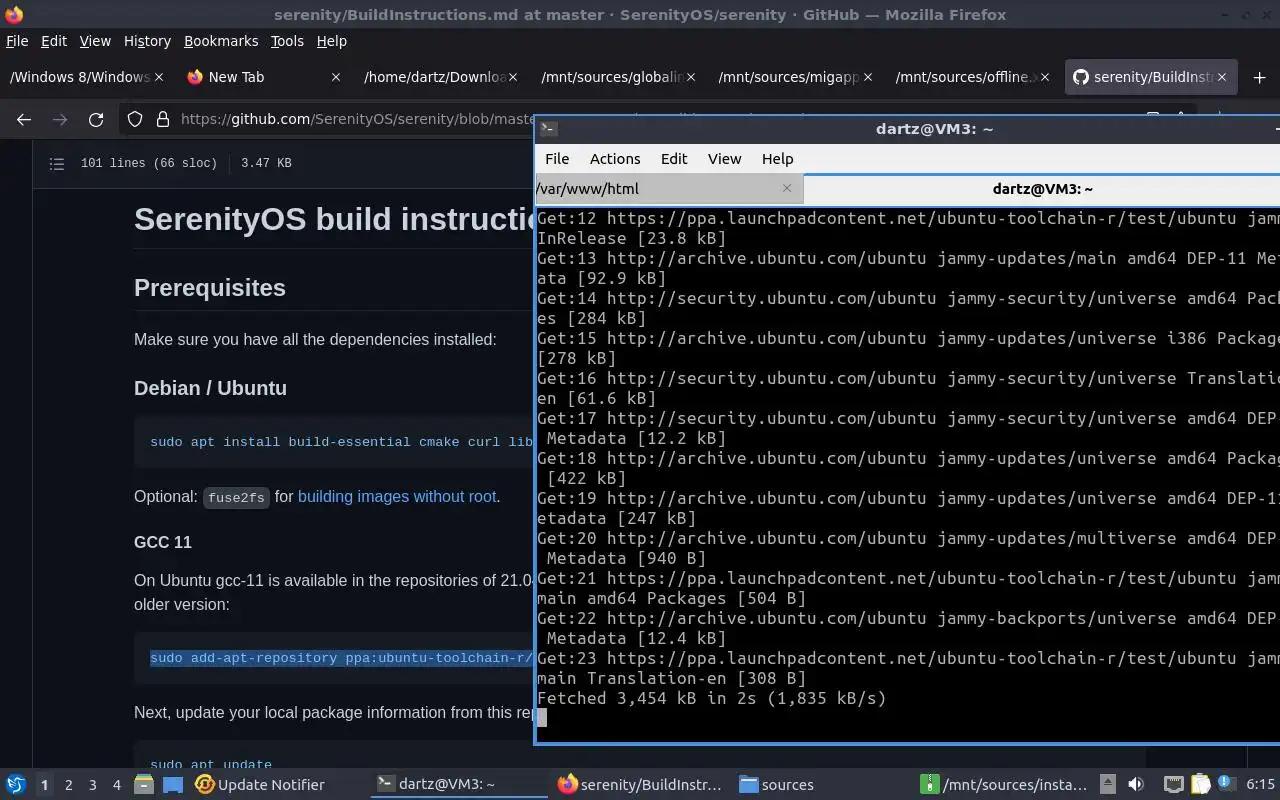Click the Firefox forward arrow button

[x=60, y=119]
